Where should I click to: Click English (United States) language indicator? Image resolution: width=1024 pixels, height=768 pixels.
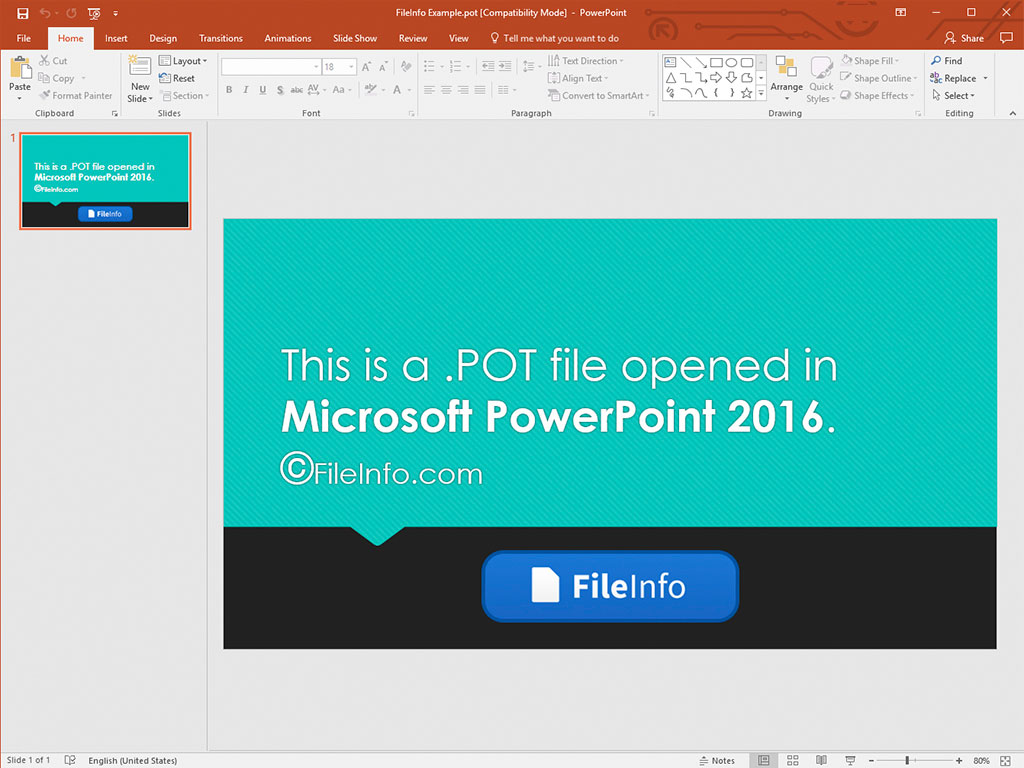click(133, 760)
